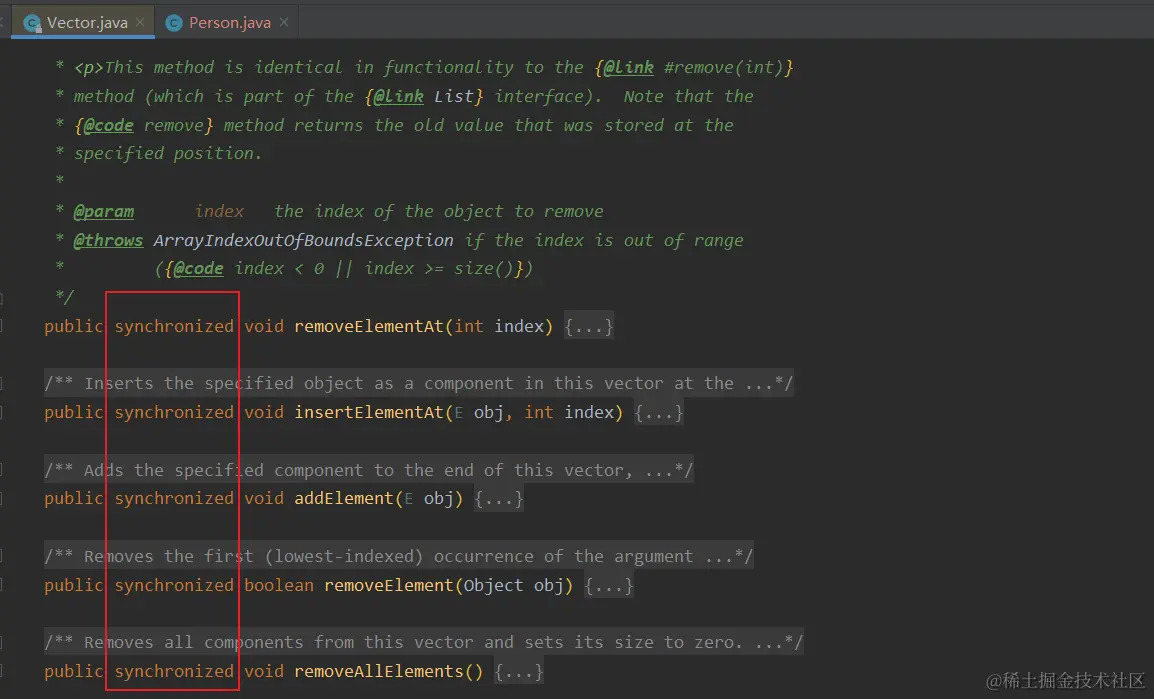The width and height of the screenshot is (1154, 699).
Task: Expand folded body of removeElement method
Action: coord(609,586)
